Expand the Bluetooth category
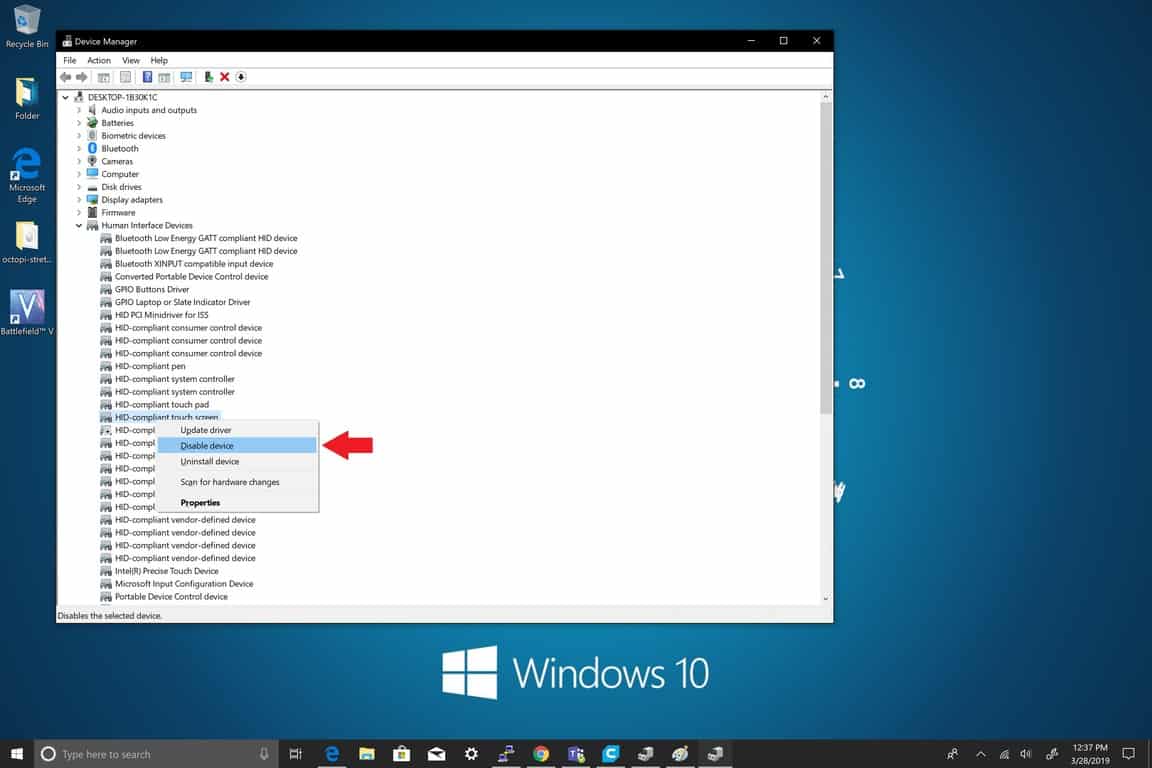This screenshot has width=1152, height=768. coord(79,149)
